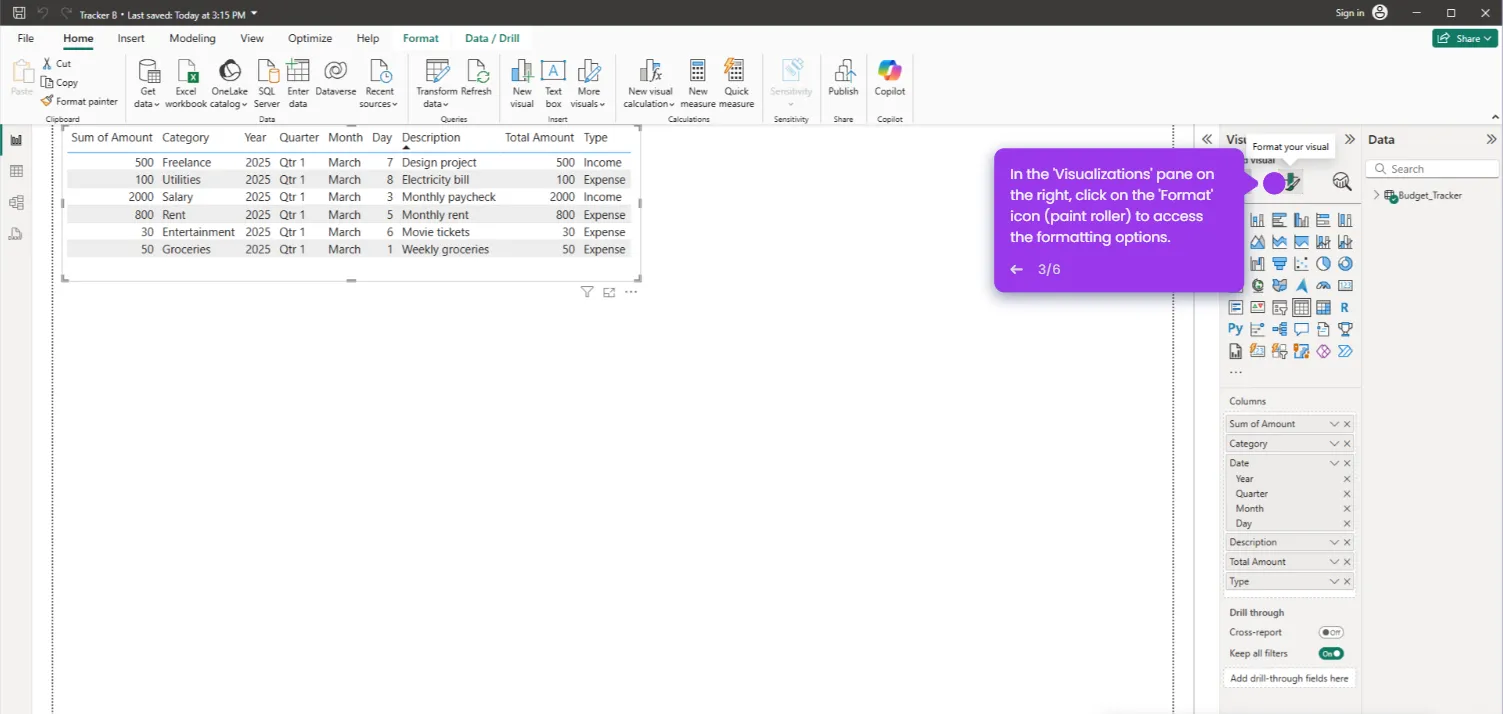1503x714 pixels.
Task: Remove the Type field from Columns
Action: (1347, 582)
